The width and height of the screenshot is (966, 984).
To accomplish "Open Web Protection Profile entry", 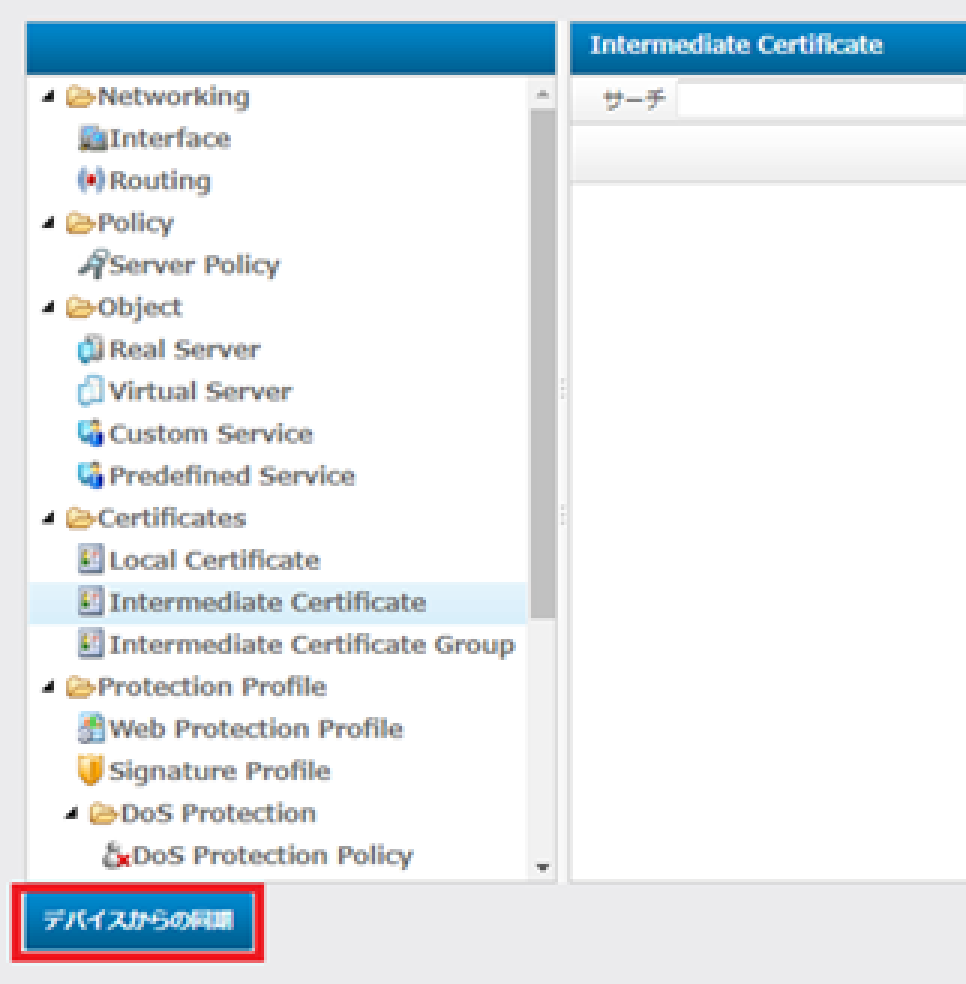I will tap(255, 729).
